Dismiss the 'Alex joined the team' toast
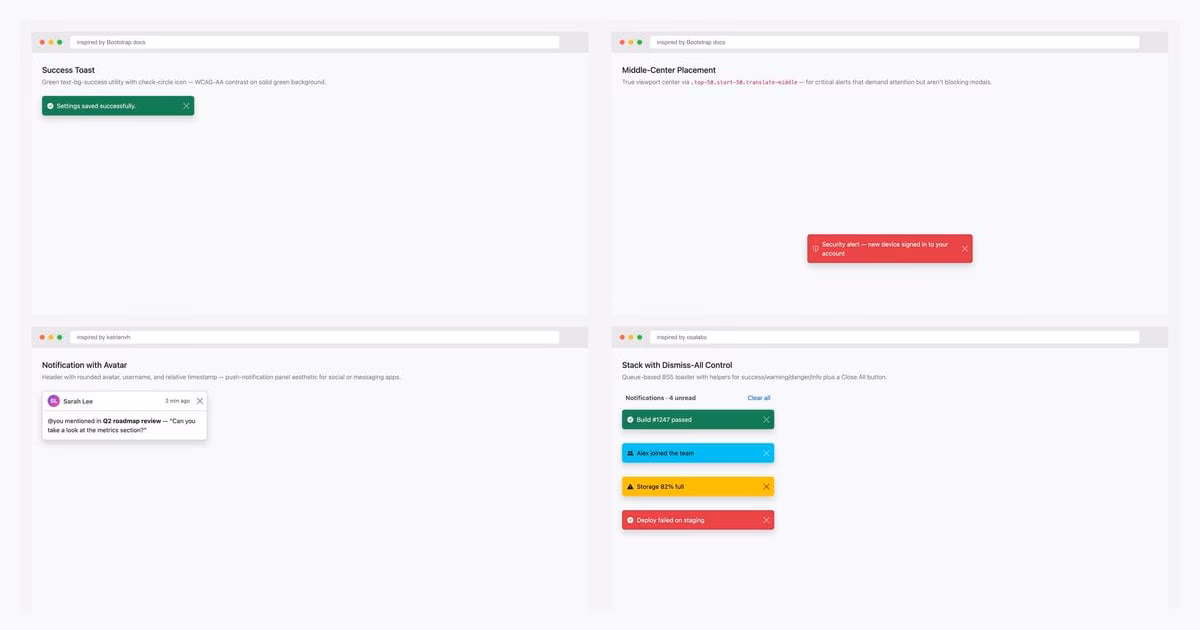1200x630 pixels. [x=766, y=453]
